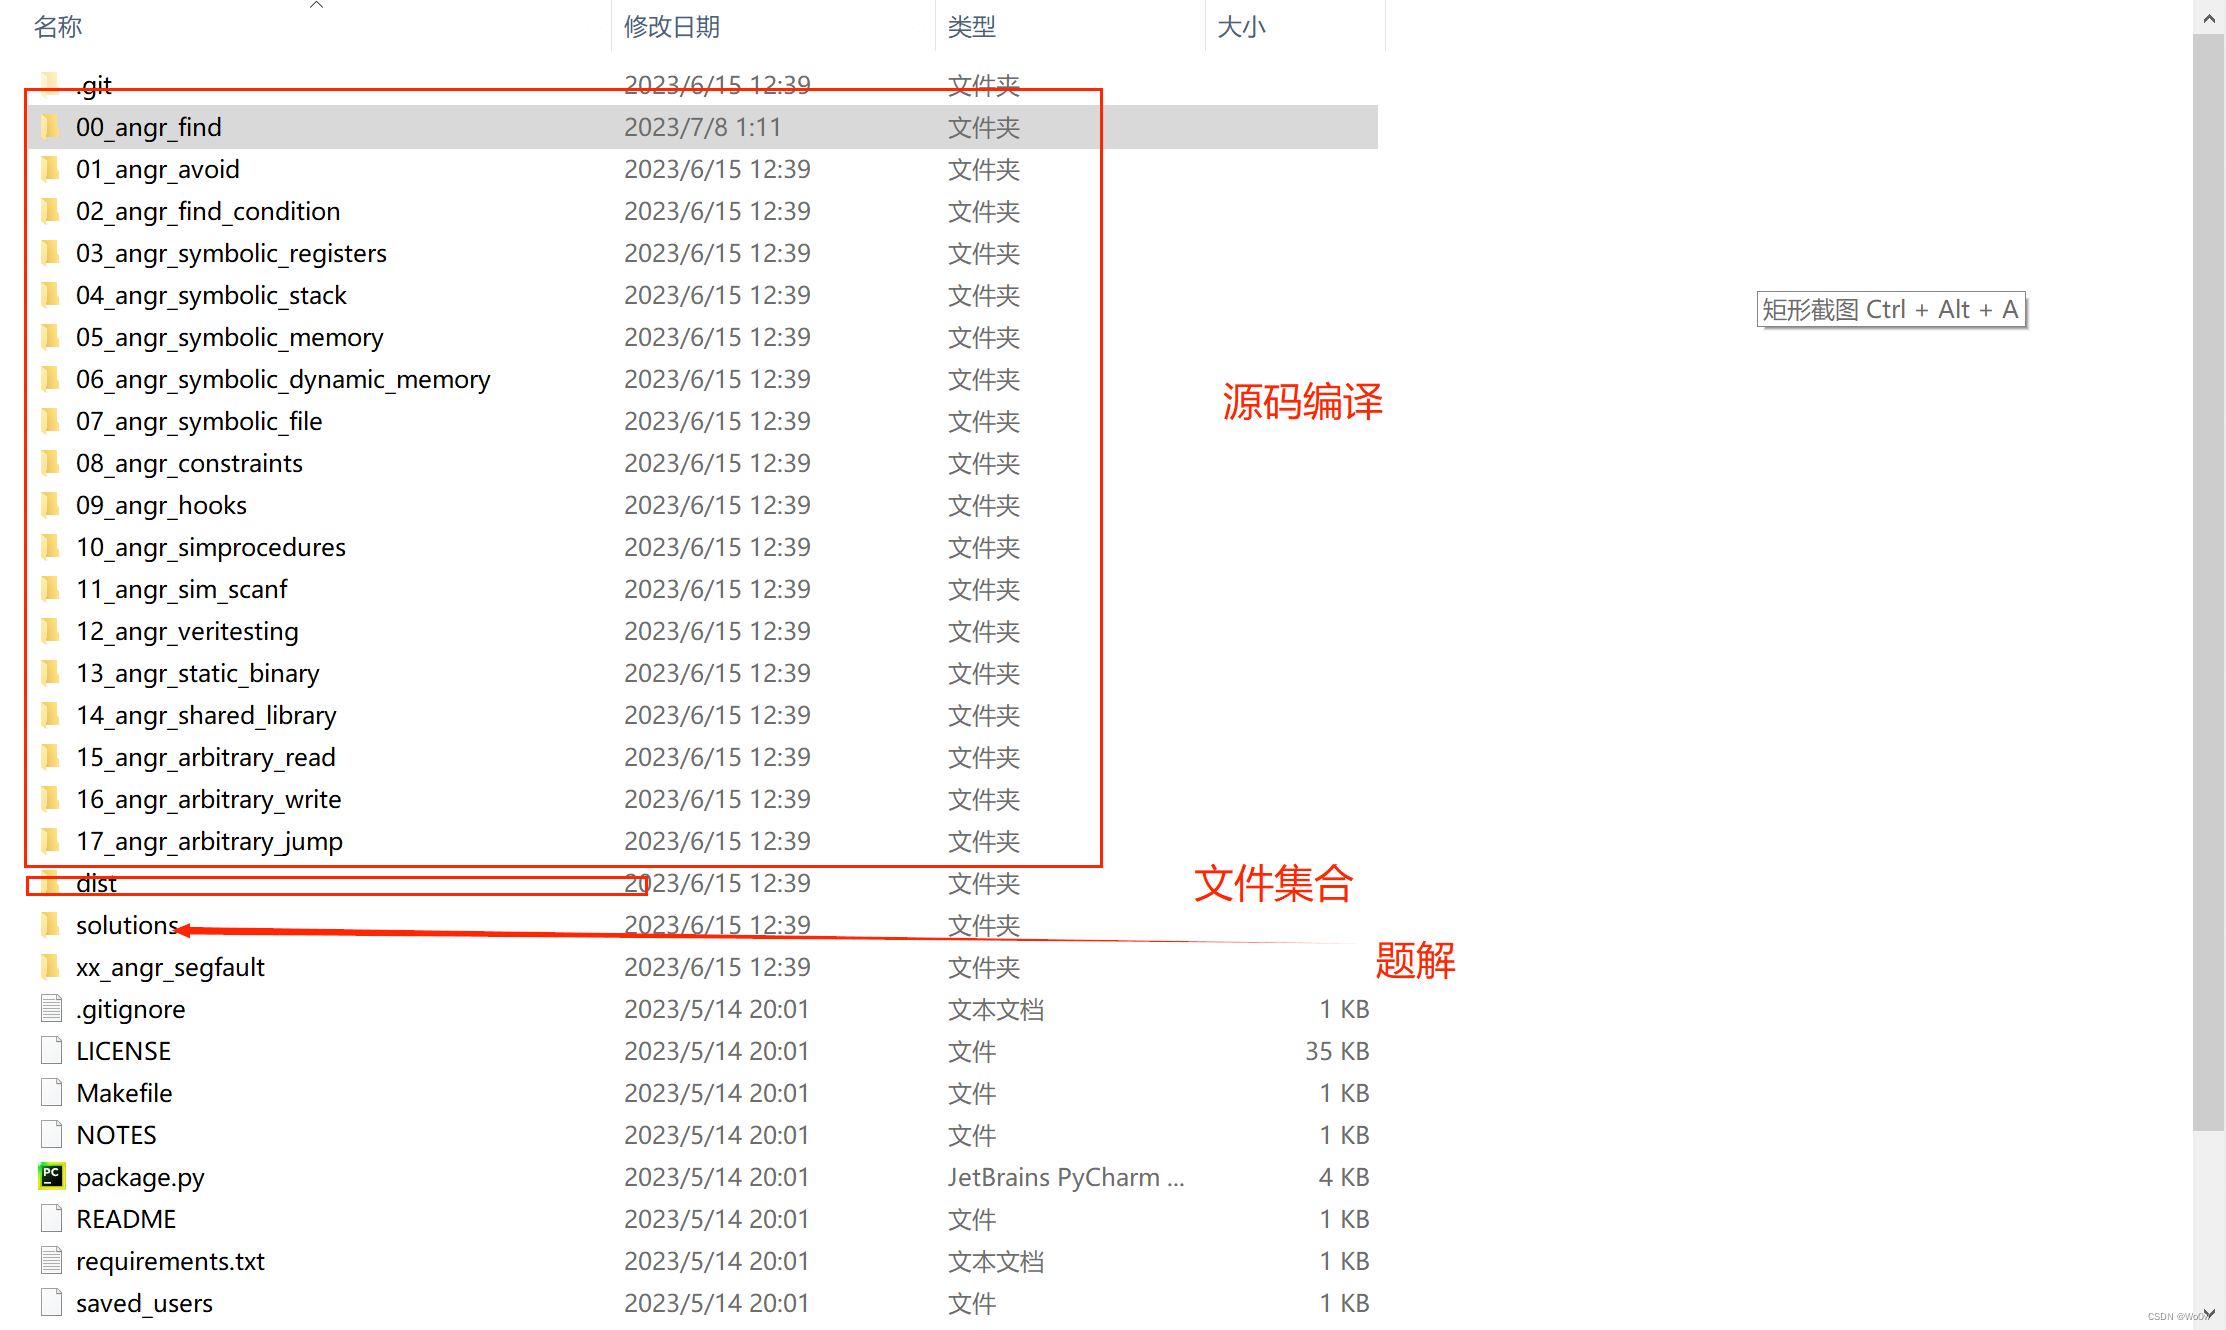Select the 13_angr_static_binary folder name
The height and width of the screenshot is (1330, 2226).
[197, 673]
